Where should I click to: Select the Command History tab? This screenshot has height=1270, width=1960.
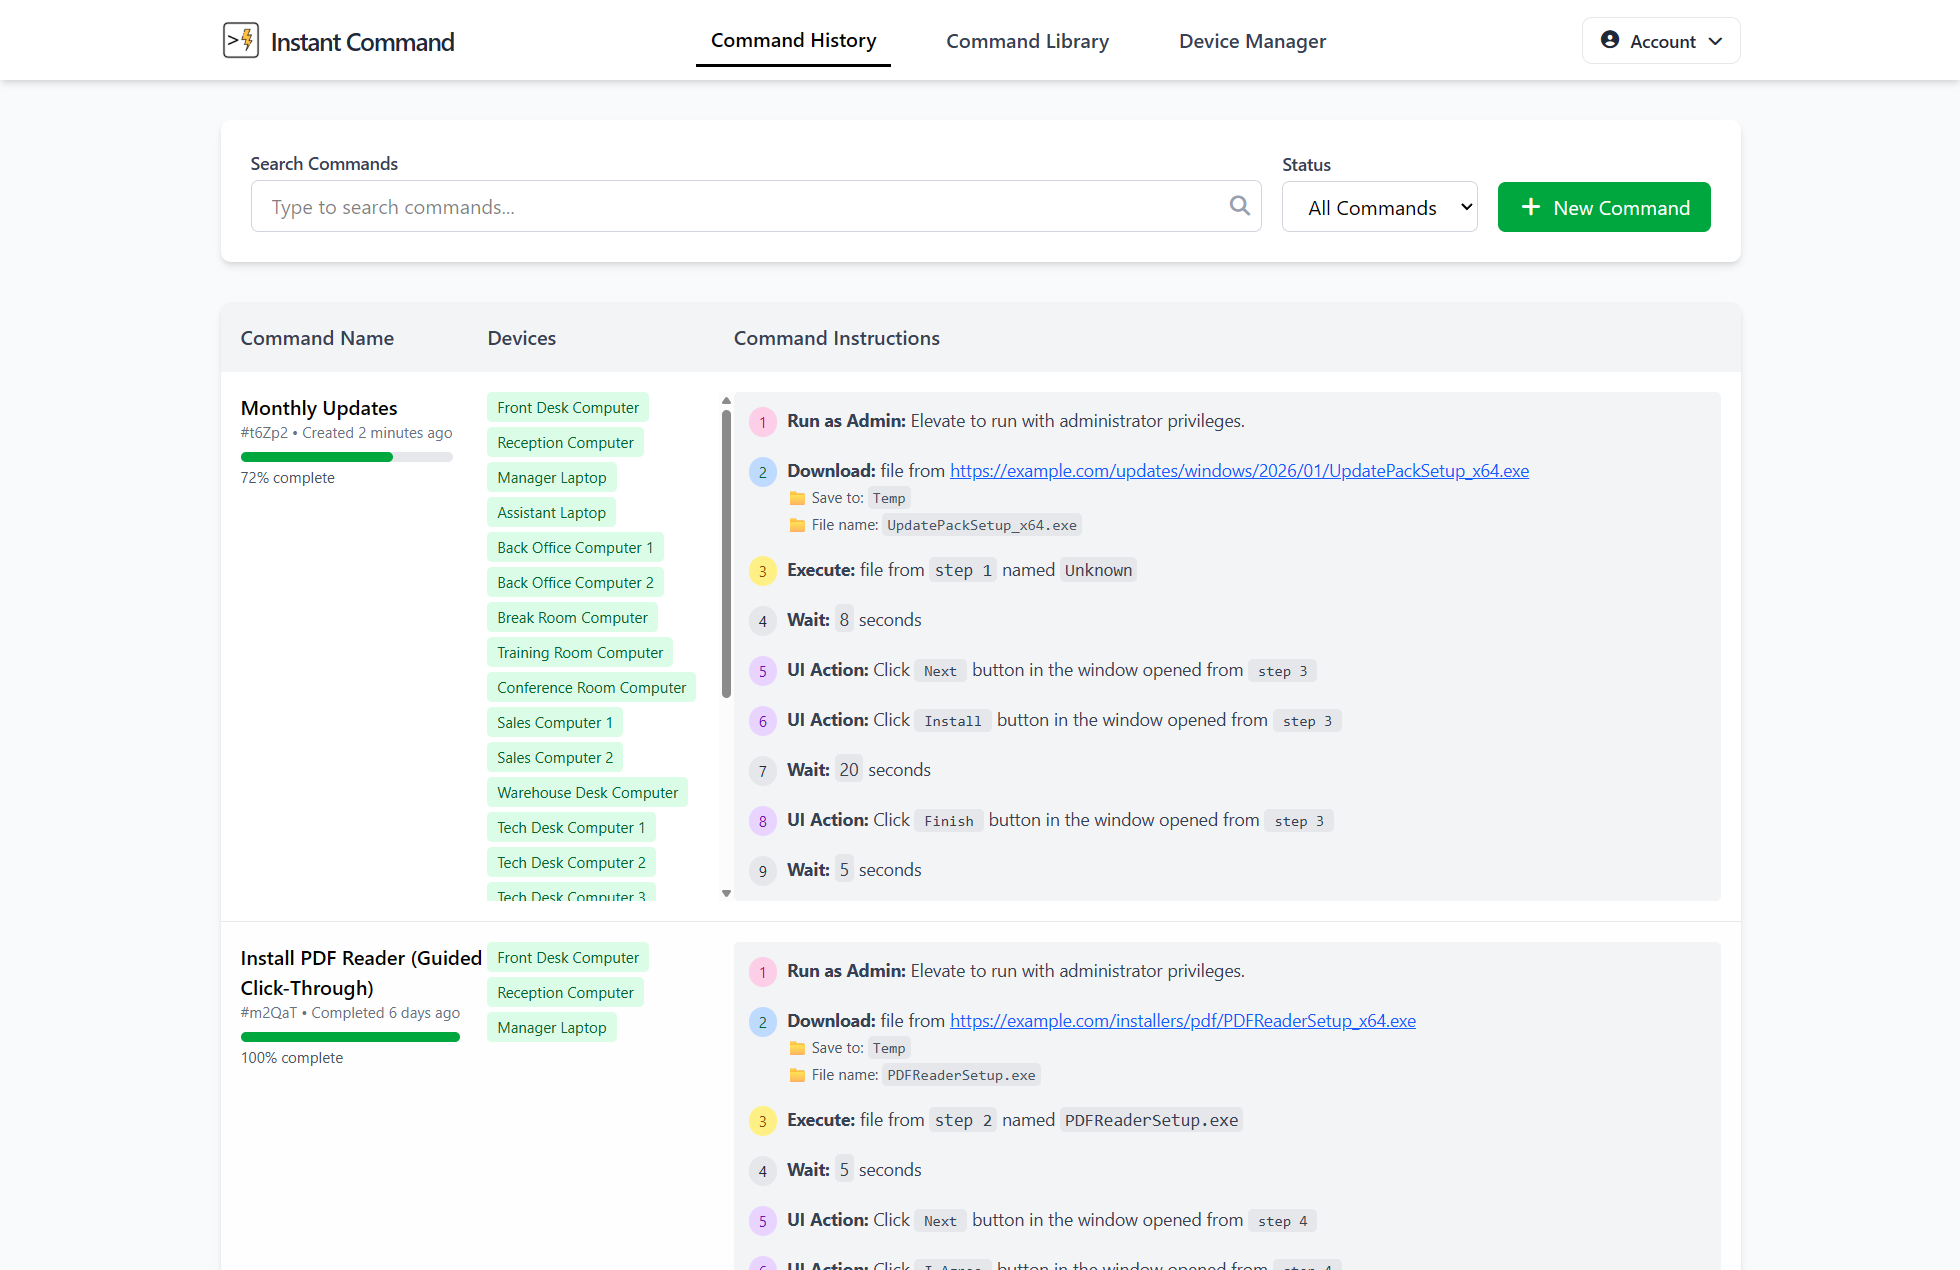pos(793,41)
